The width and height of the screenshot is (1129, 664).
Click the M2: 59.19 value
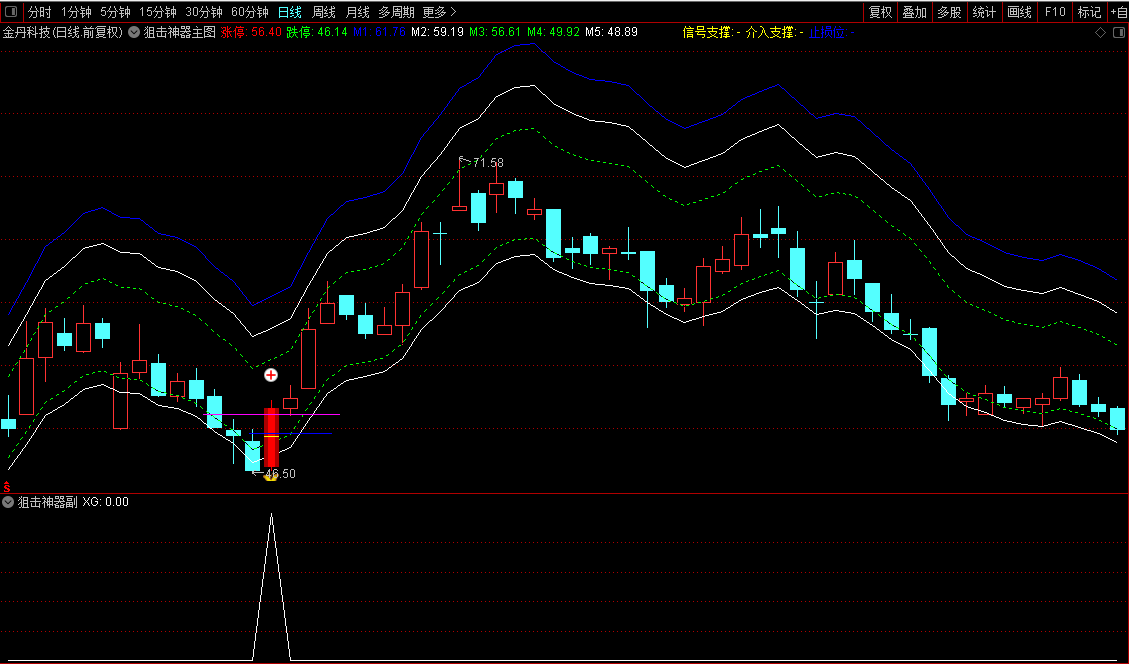point(437,32)
